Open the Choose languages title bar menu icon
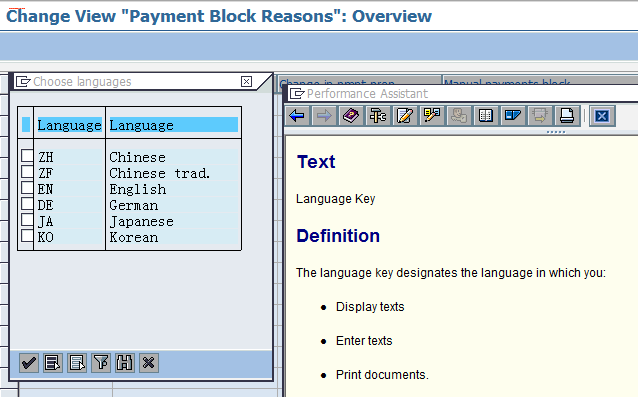The height and width of the screenshot is (397, 638). [23, 82]
